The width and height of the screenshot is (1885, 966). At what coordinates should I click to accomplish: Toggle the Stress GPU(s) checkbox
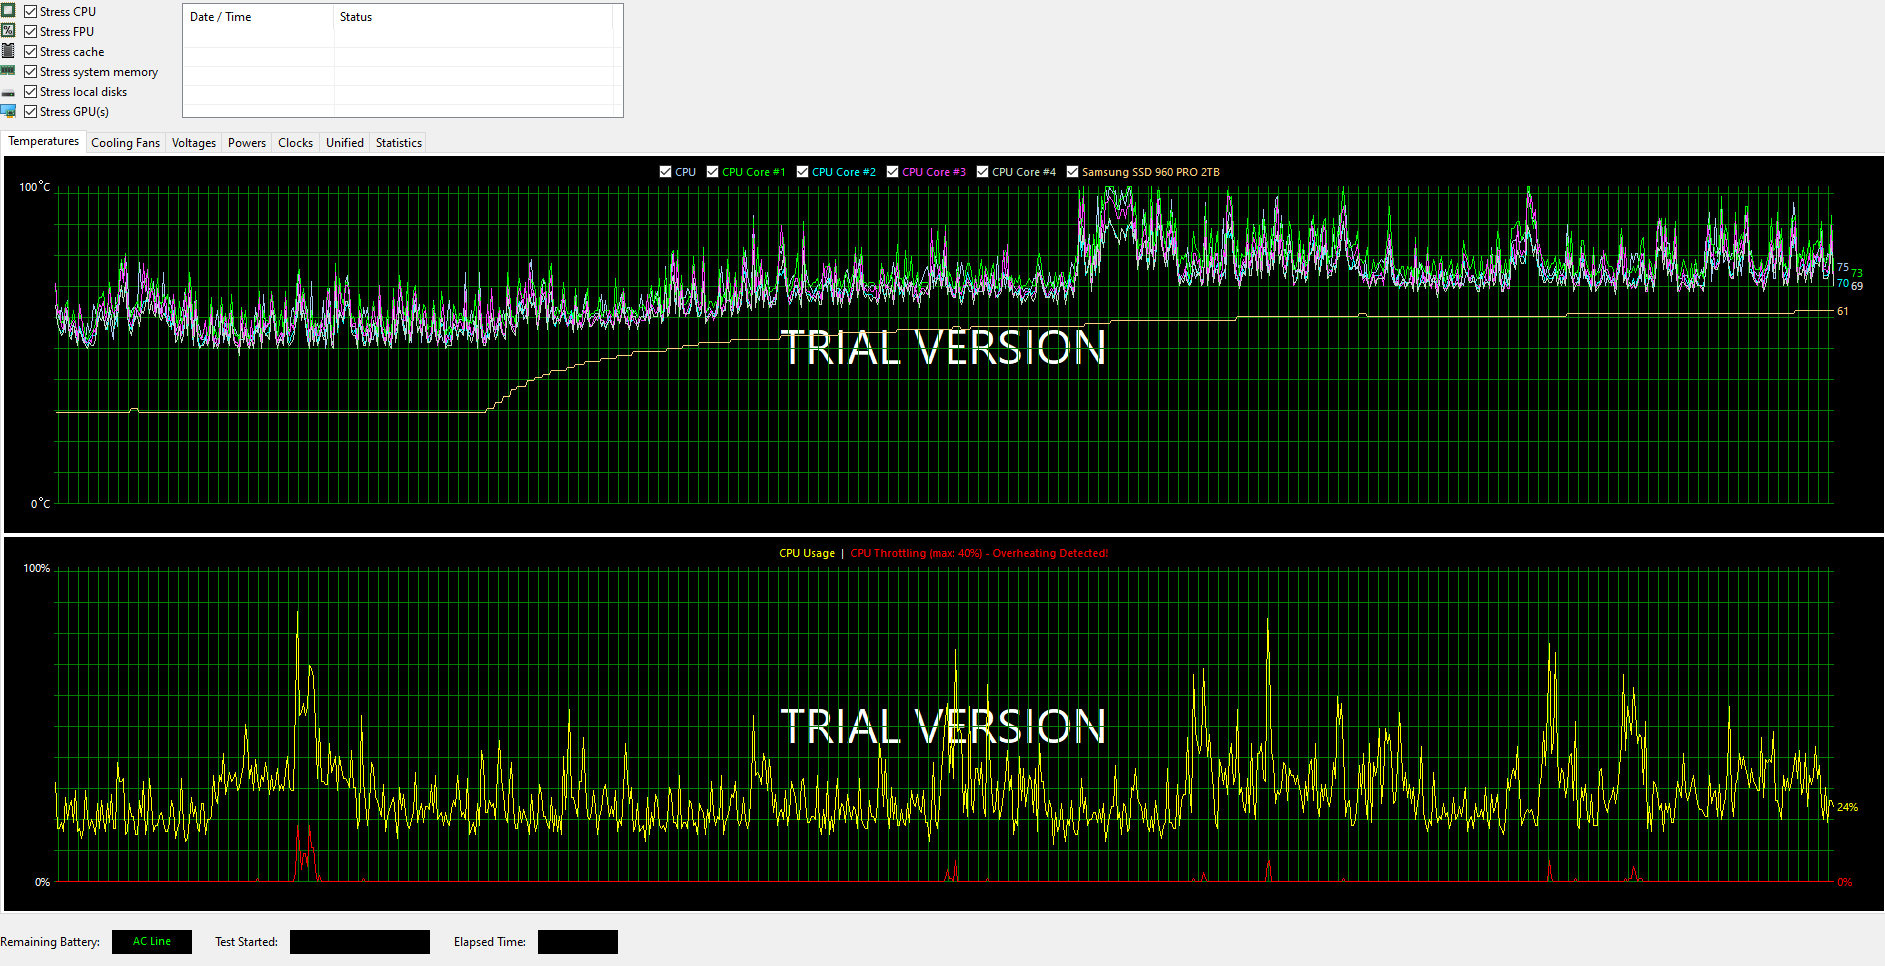pyautogui.click(x=30, y=111)
